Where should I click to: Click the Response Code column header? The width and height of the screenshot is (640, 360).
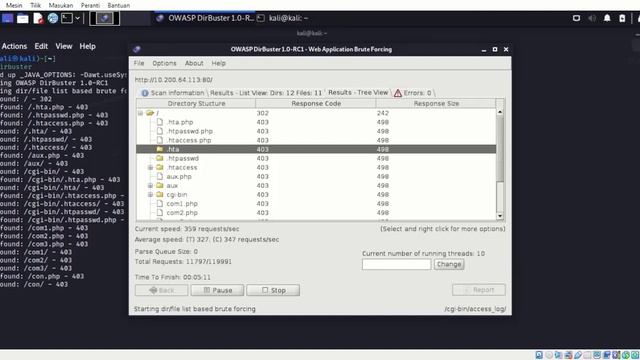click(316, 103)
